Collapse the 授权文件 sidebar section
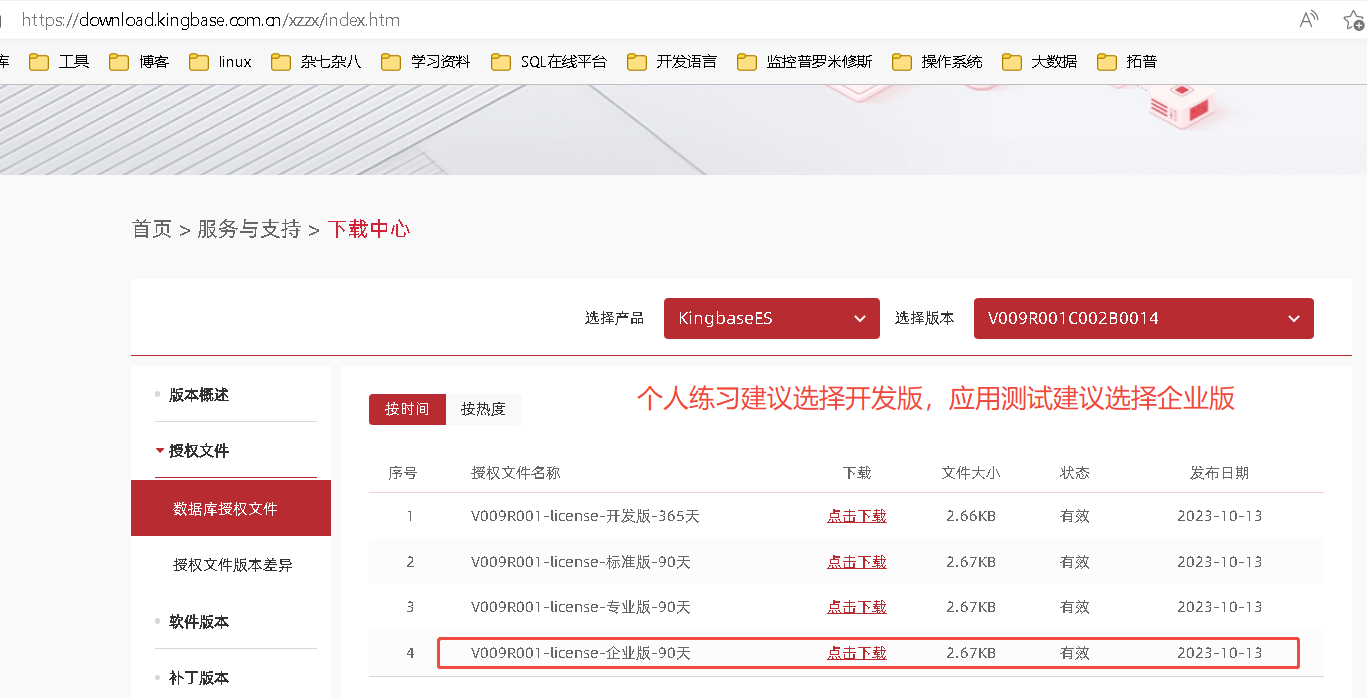This screenshot has width=1367, height=698. coord(198,451)
